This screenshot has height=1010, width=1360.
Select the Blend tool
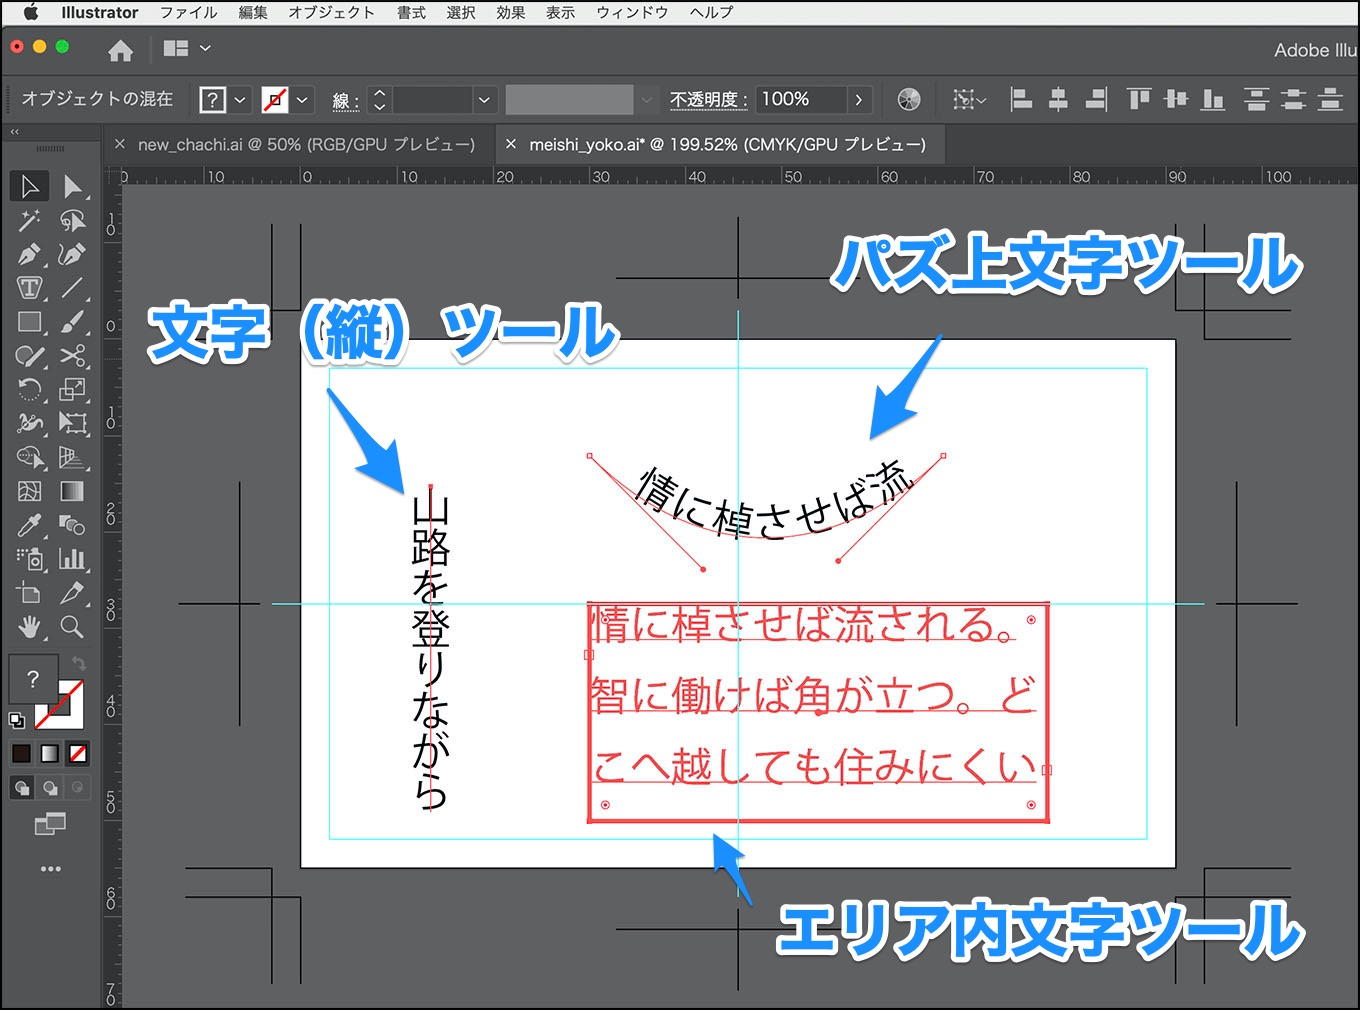[x=72, y=525]
